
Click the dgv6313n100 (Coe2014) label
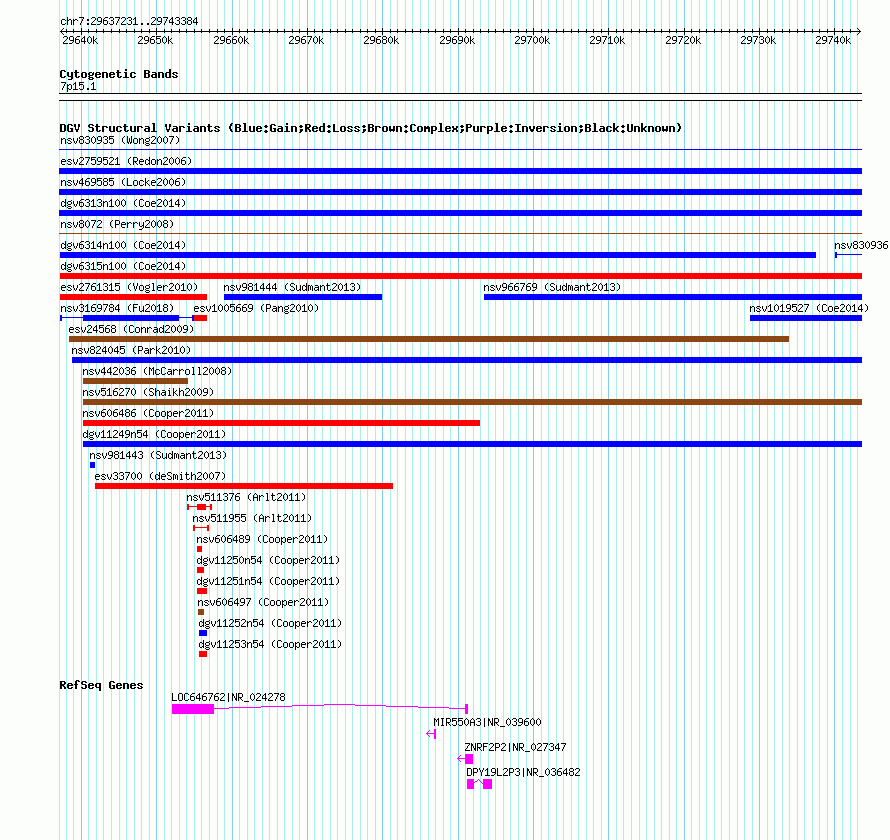tap(123, 203)
